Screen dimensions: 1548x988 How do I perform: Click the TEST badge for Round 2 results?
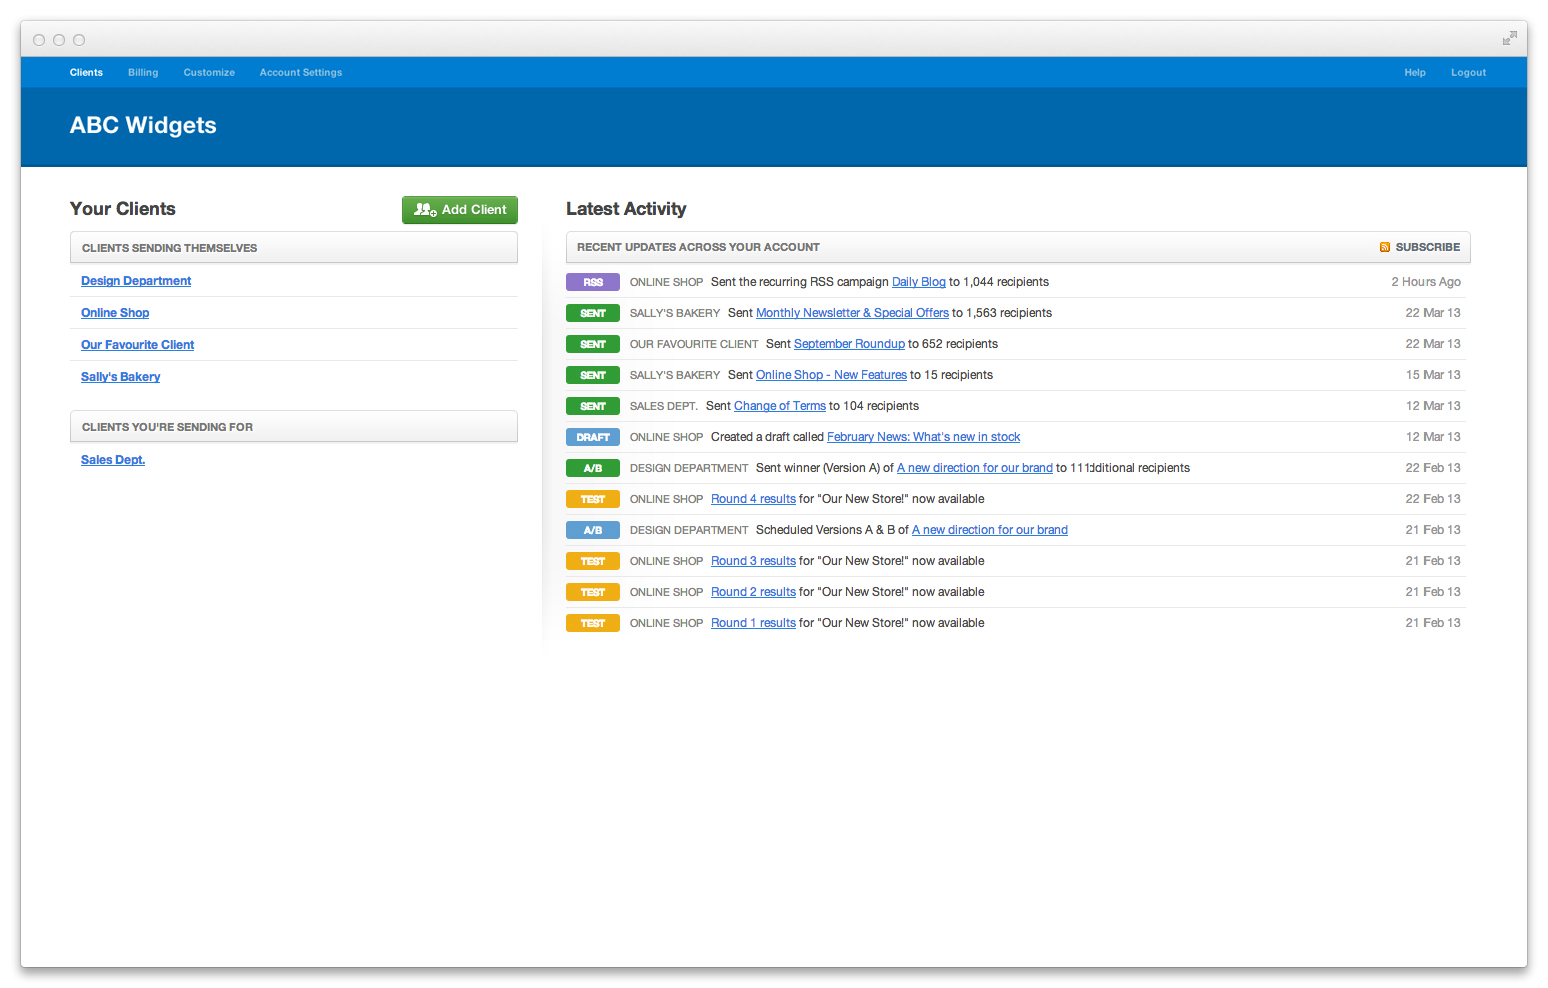point(593,592)
